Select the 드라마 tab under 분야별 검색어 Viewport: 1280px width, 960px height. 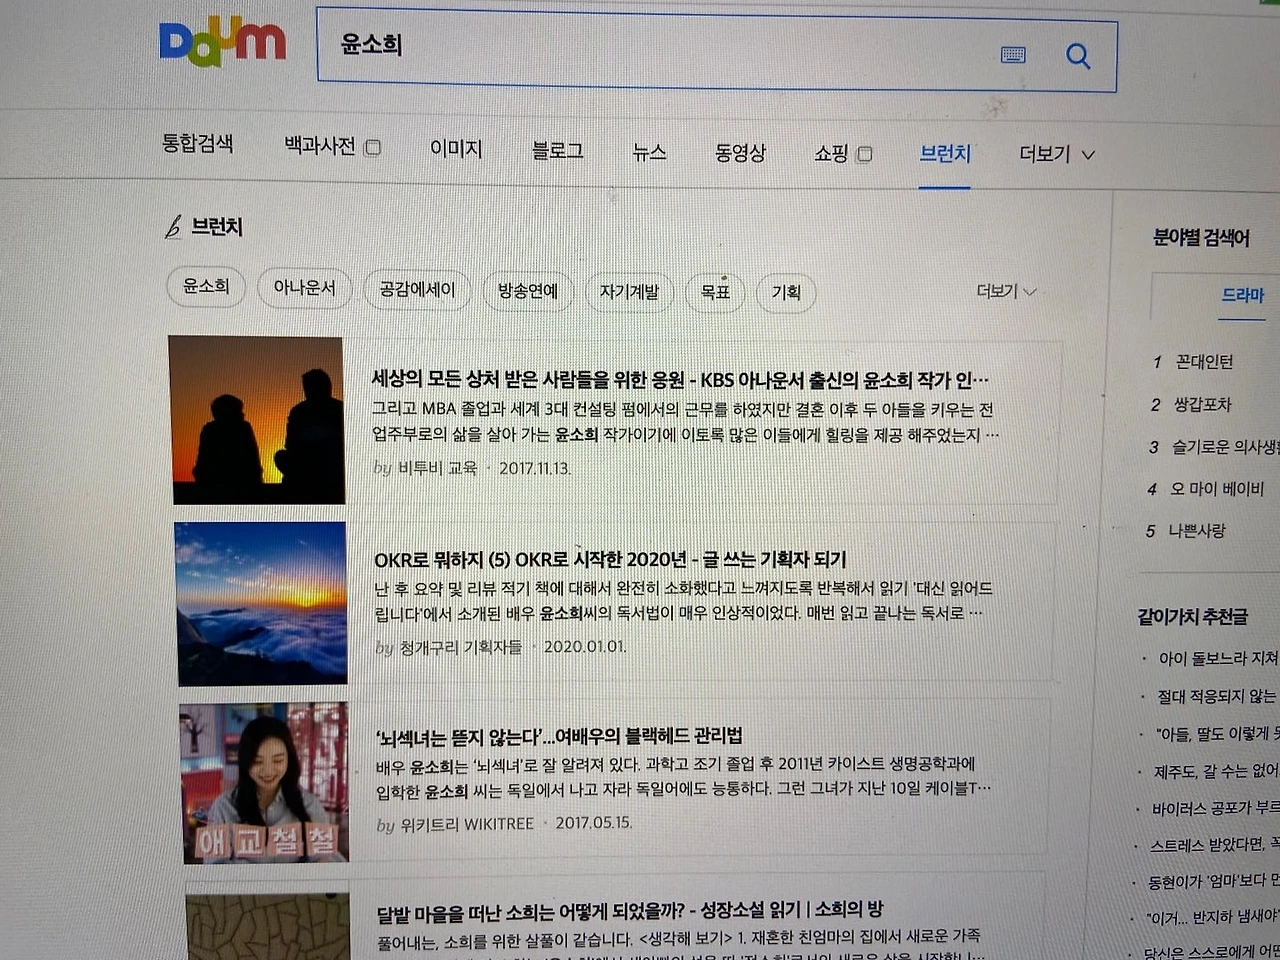coord(1241,296)
